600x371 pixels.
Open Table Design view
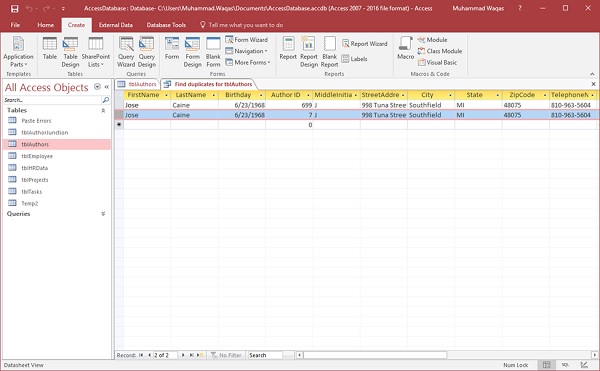coord(70,52)
